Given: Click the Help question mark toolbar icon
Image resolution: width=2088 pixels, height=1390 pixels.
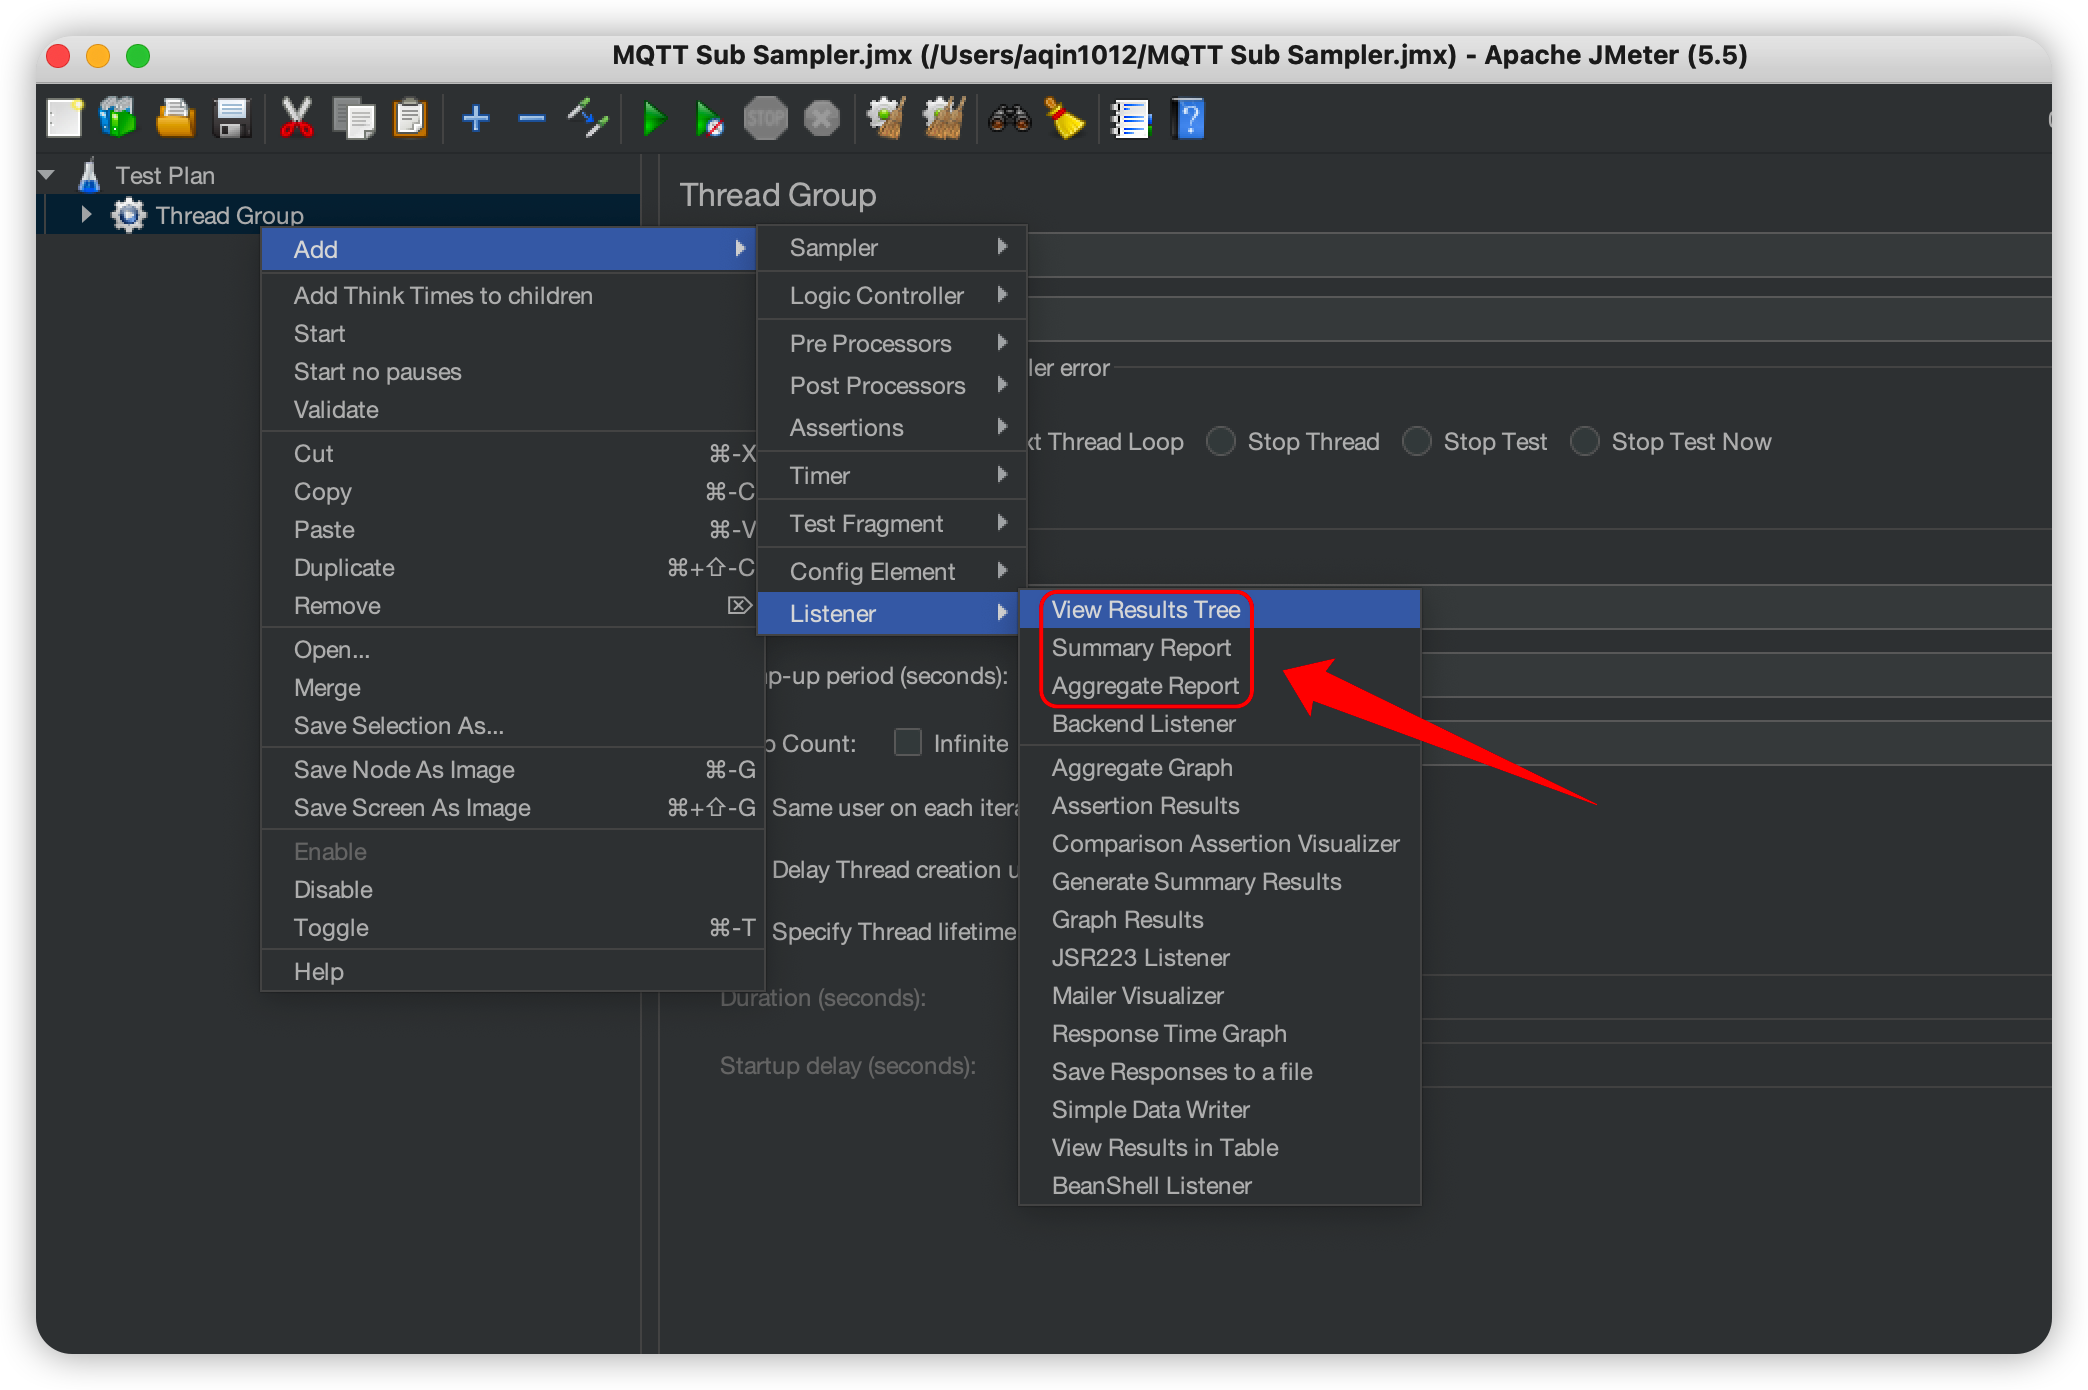Looking at the screenshot, I should tap(1189, 119).
